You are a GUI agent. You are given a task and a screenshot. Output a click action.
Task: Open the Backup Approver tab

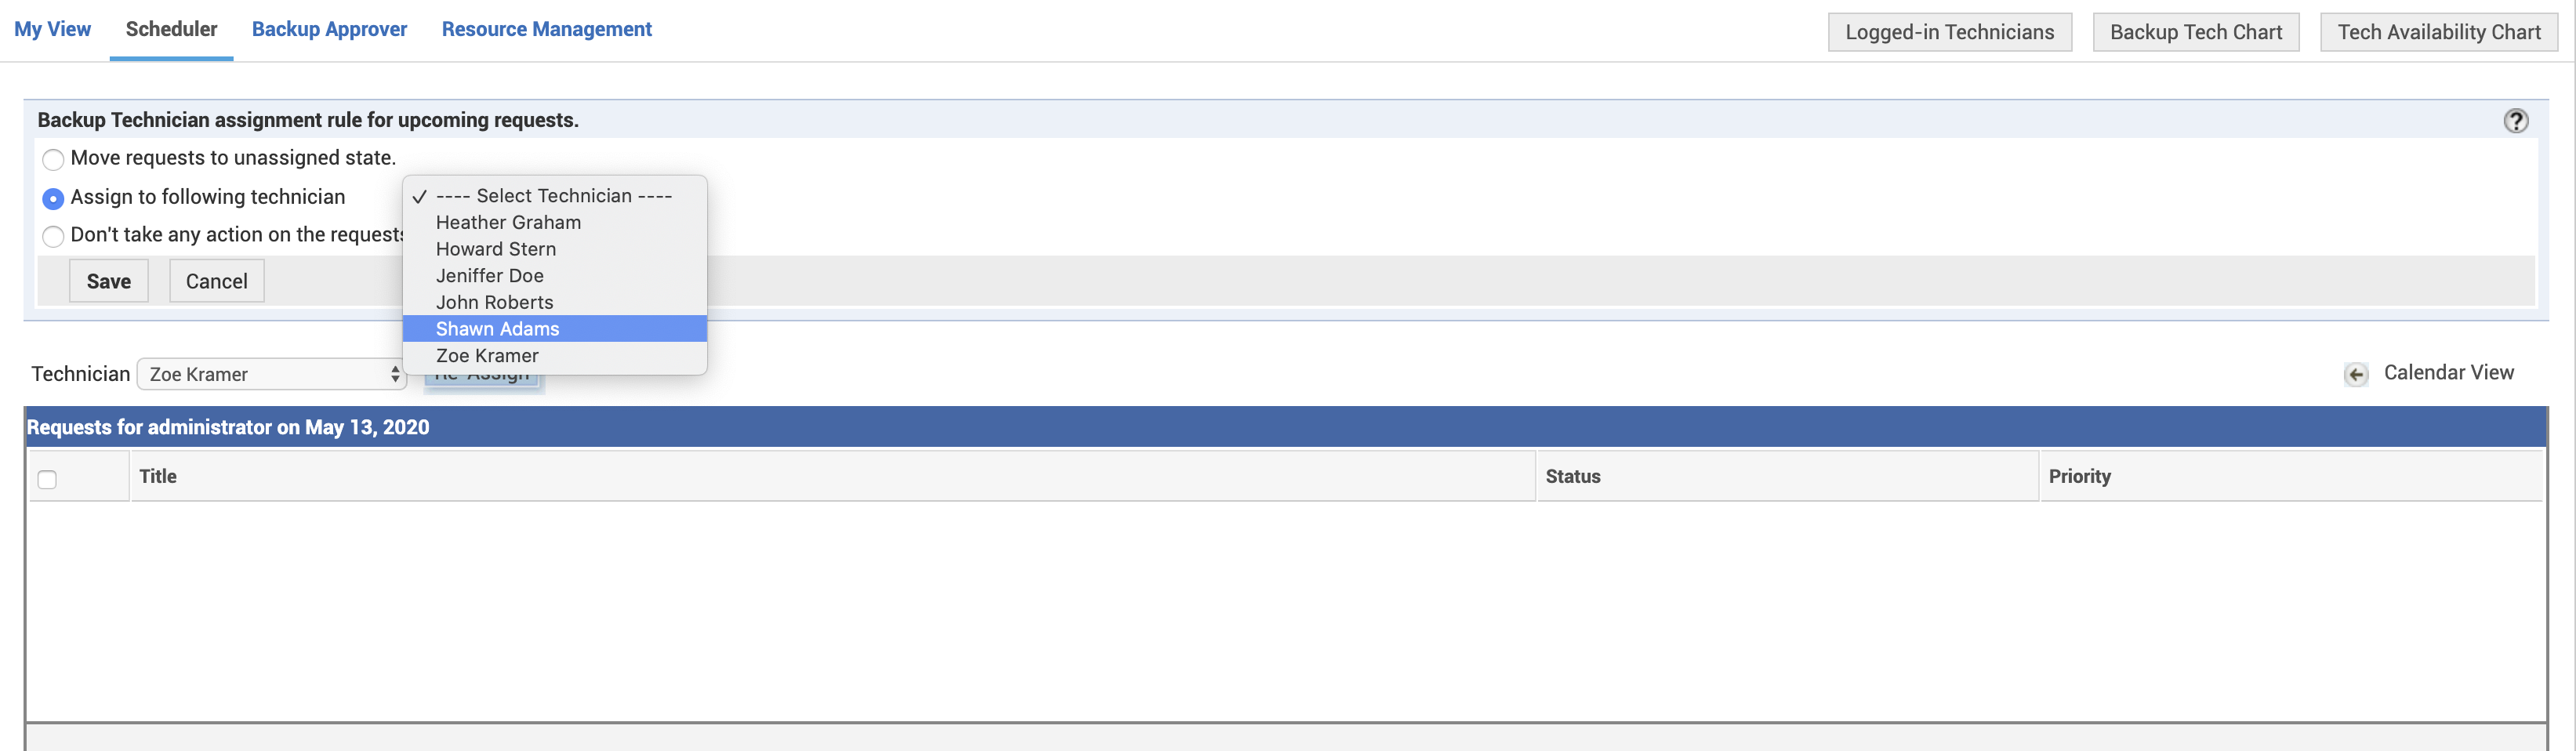click(x=329, y=29)
